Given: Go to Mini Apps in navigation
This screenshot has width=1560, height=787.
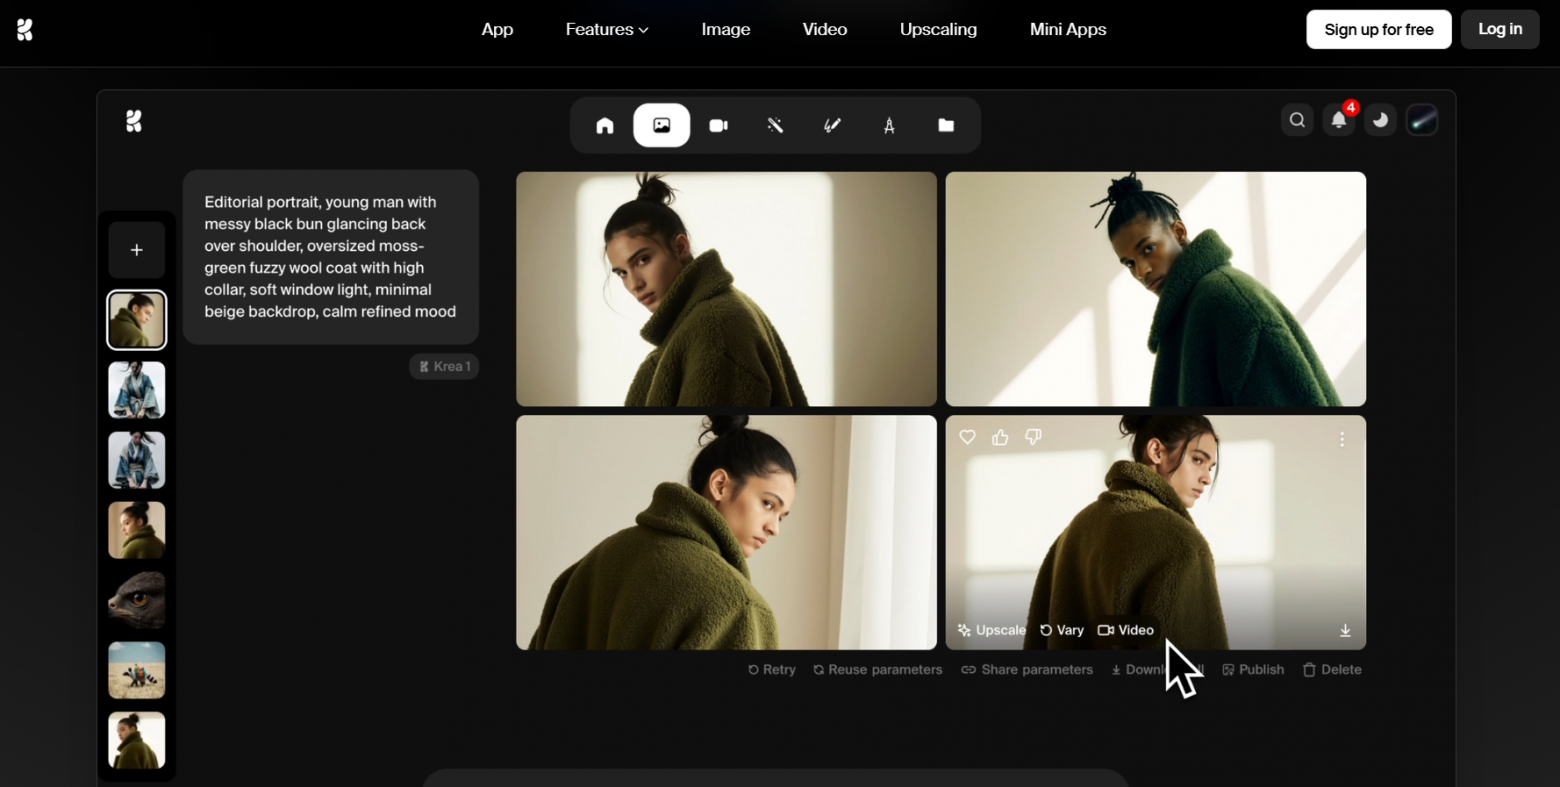Looking at the screenshot, I should click(1068, 29).
